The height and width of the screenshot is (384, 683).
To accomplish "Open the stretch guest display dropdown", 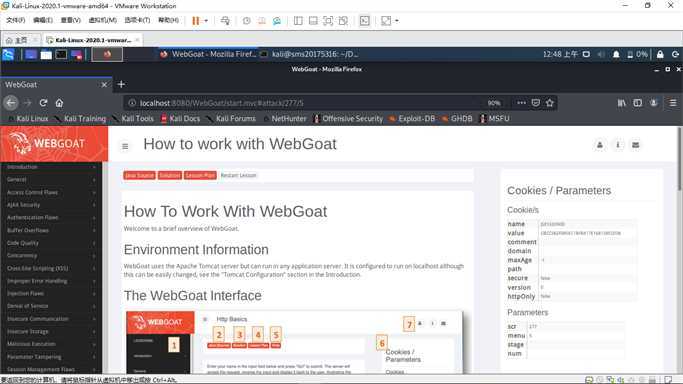I will [x=397, y=20].
